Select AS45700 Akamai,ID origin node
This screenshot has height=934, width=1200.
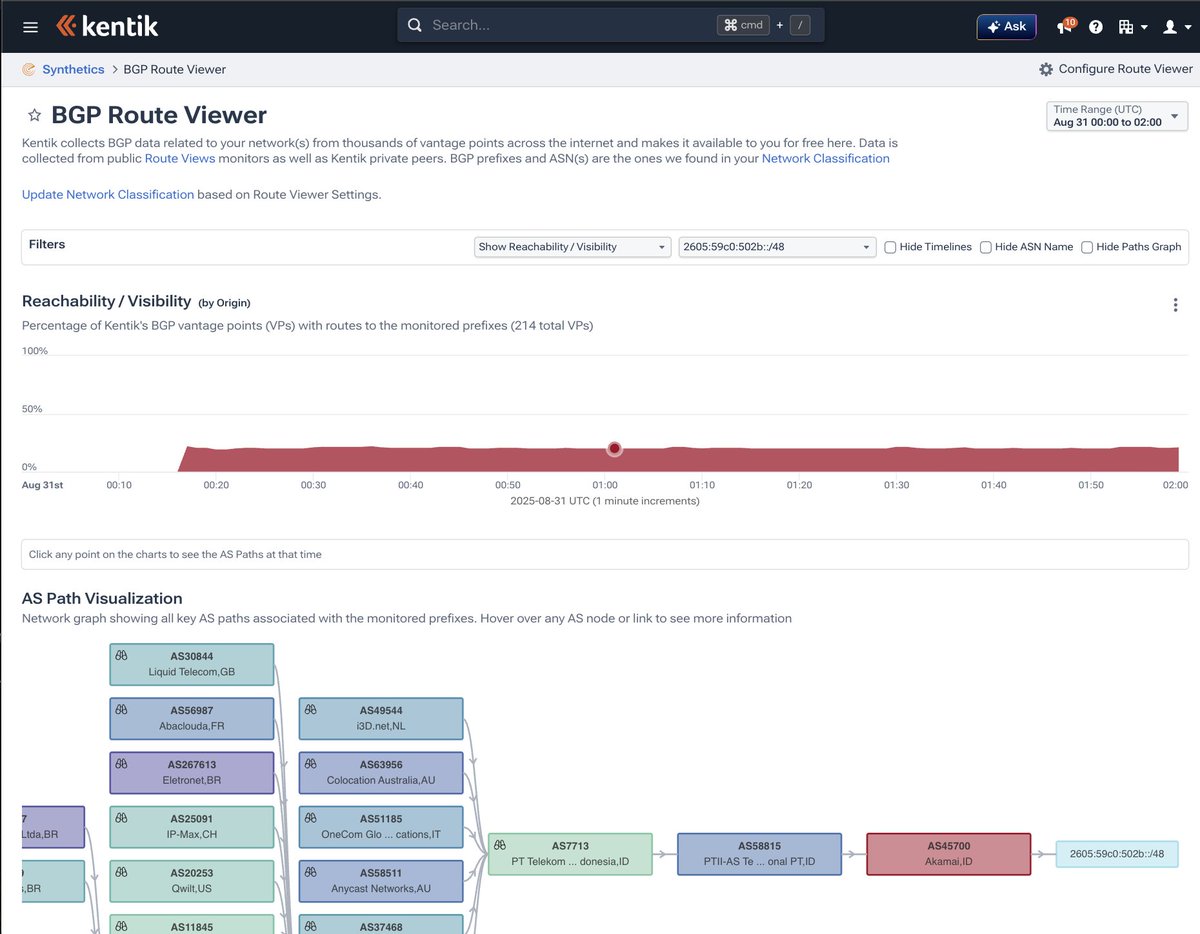948,854
